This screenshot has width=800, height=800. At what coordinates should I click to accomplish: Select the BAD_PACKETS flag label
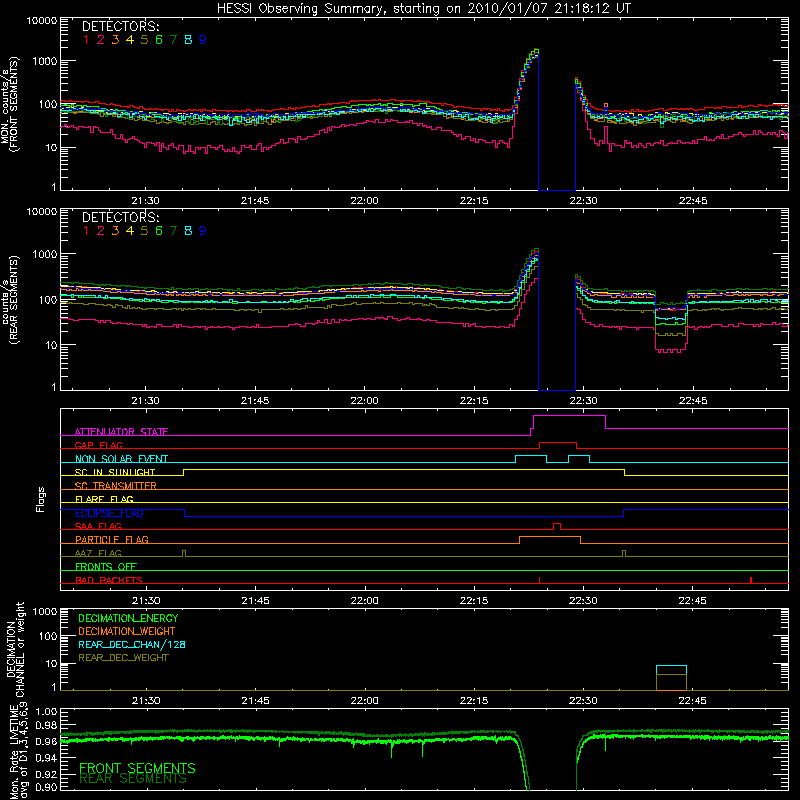[109, 580]
